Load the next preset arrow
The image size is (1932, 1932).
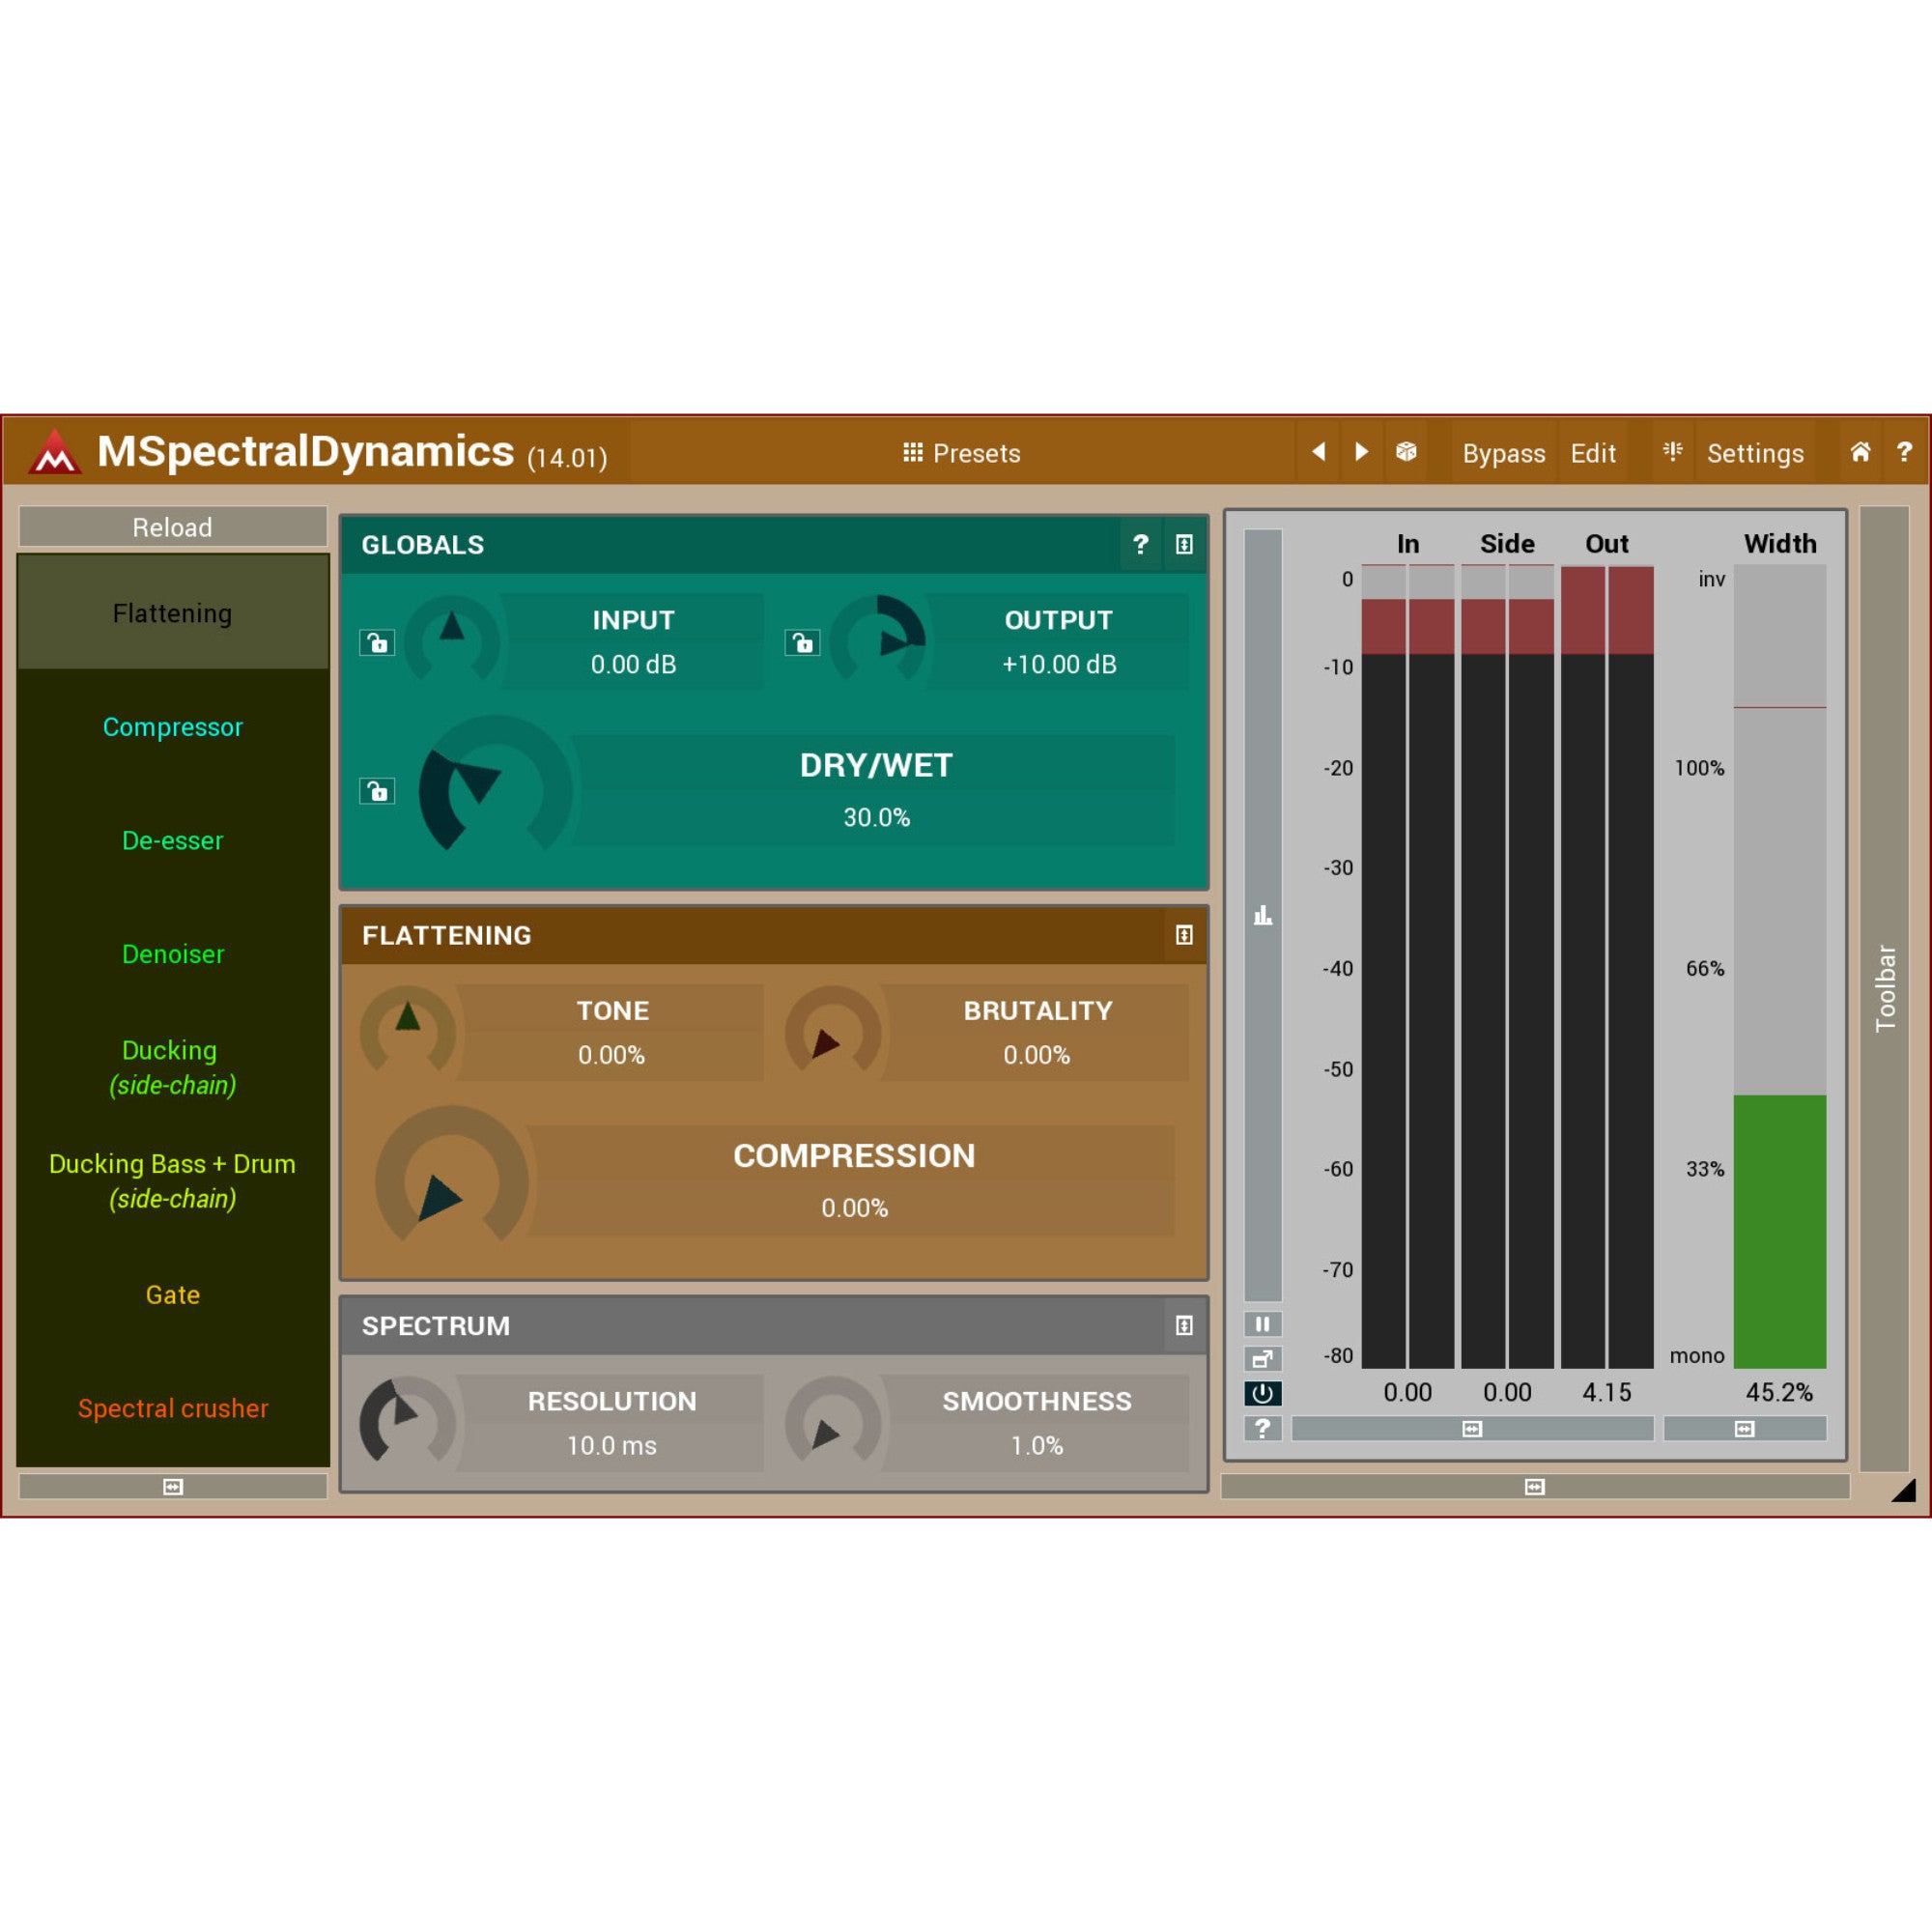coord(1361,452)
